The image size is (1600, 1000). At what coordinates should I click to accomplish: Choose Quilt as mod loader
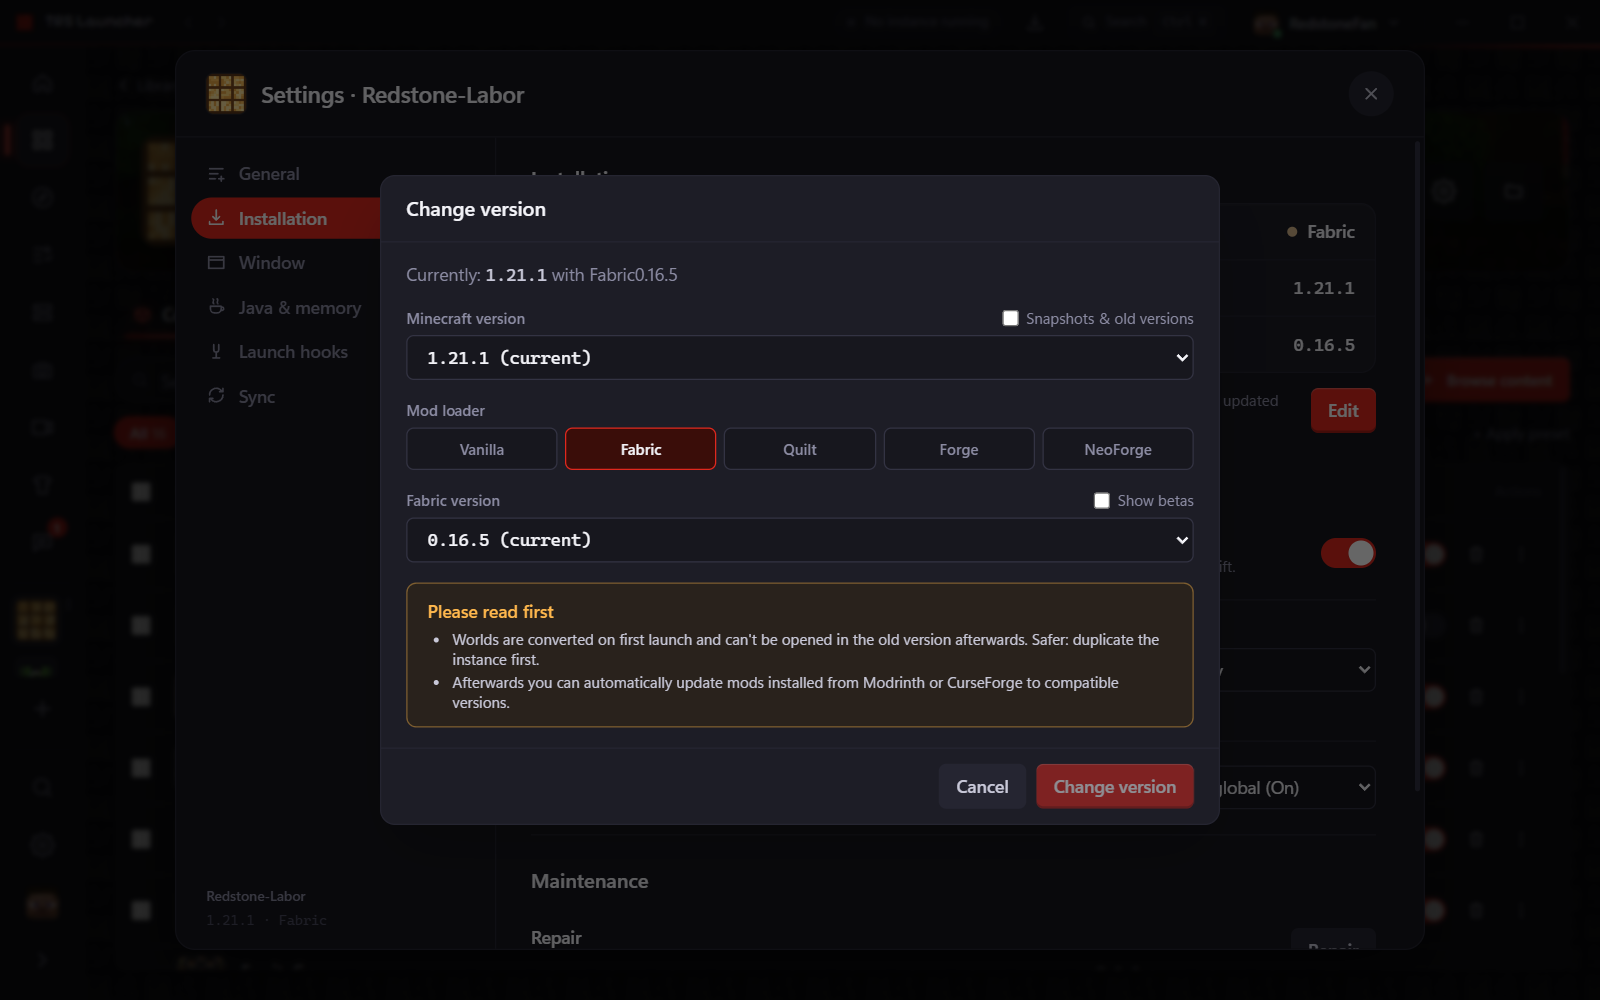(799, 449)
